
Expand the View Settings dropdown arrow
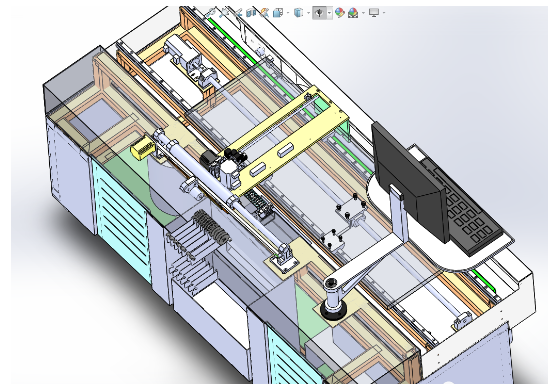[384, 13]
